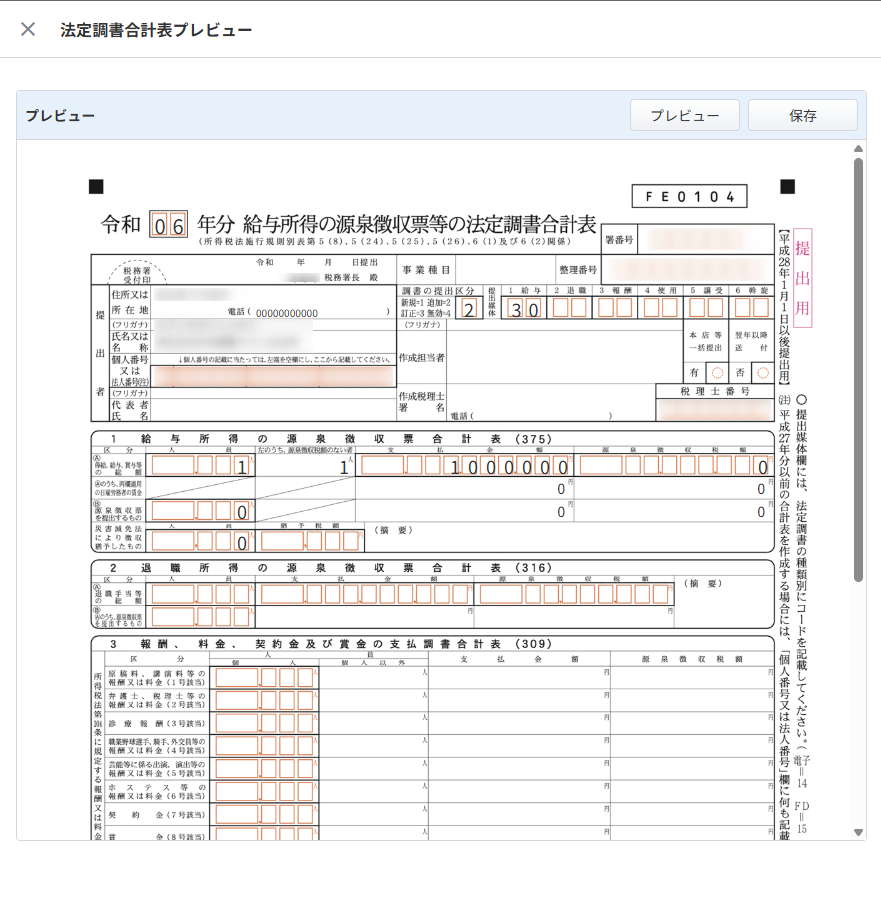Click the プレビュー button
This screenshot has height=910, width=881.
684,115
